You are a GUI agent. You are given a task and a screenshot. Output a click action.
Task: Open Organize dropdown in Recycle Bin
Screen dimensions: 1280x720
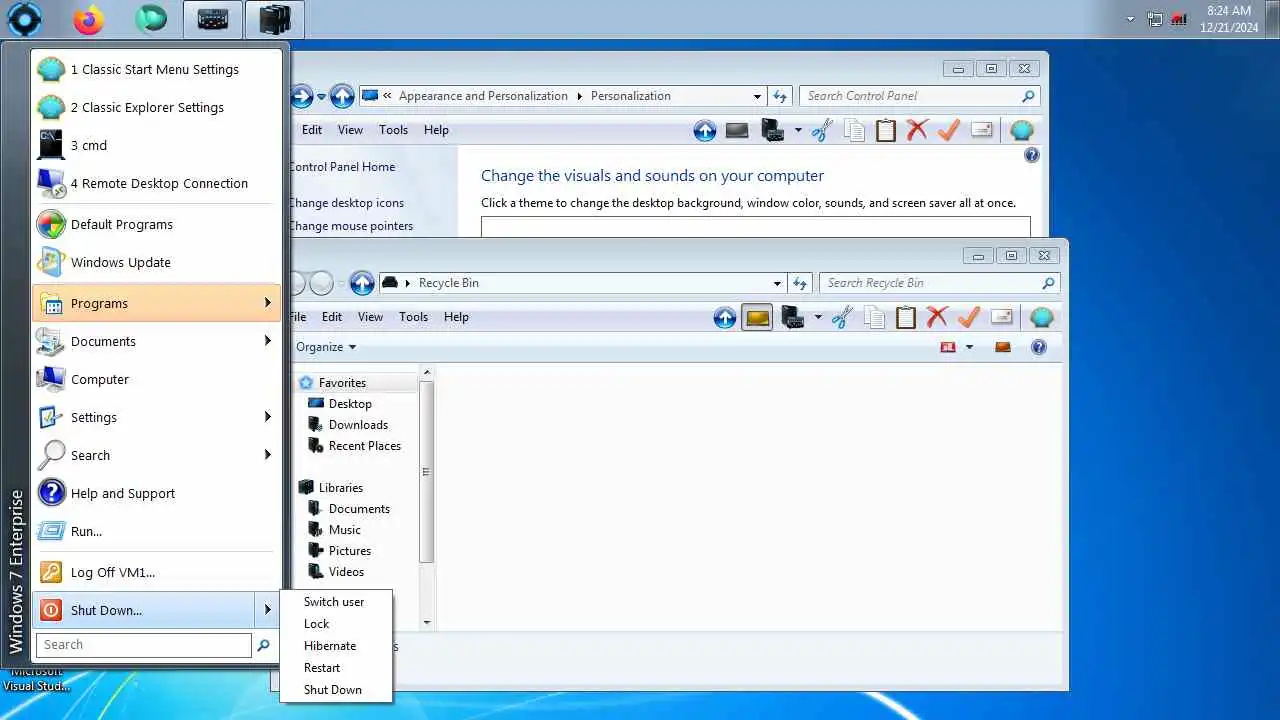pos(326,347)
